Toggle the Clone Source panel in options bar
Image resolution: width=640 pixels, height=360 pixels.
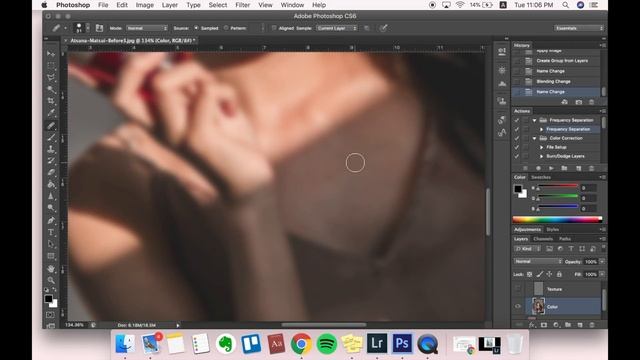pyautogui.click(x=99, y=28)
